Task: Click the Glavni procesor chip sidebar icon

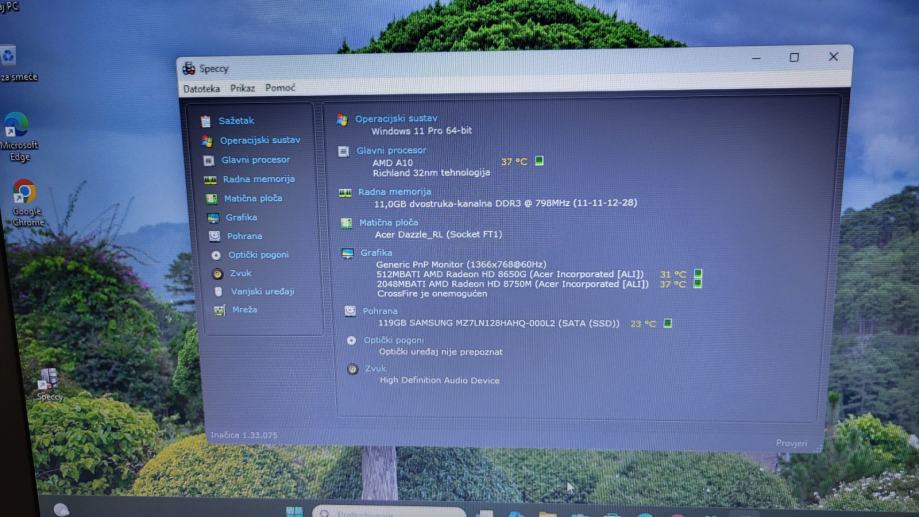Action: (209, 160)
